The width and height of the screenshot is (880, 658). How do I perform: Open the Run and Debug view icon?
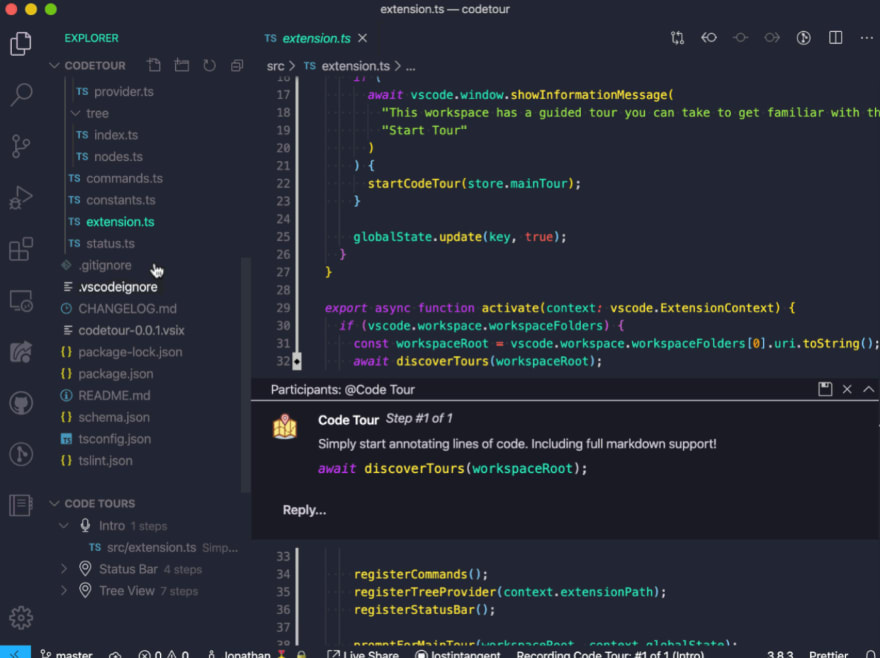[21, 198]
